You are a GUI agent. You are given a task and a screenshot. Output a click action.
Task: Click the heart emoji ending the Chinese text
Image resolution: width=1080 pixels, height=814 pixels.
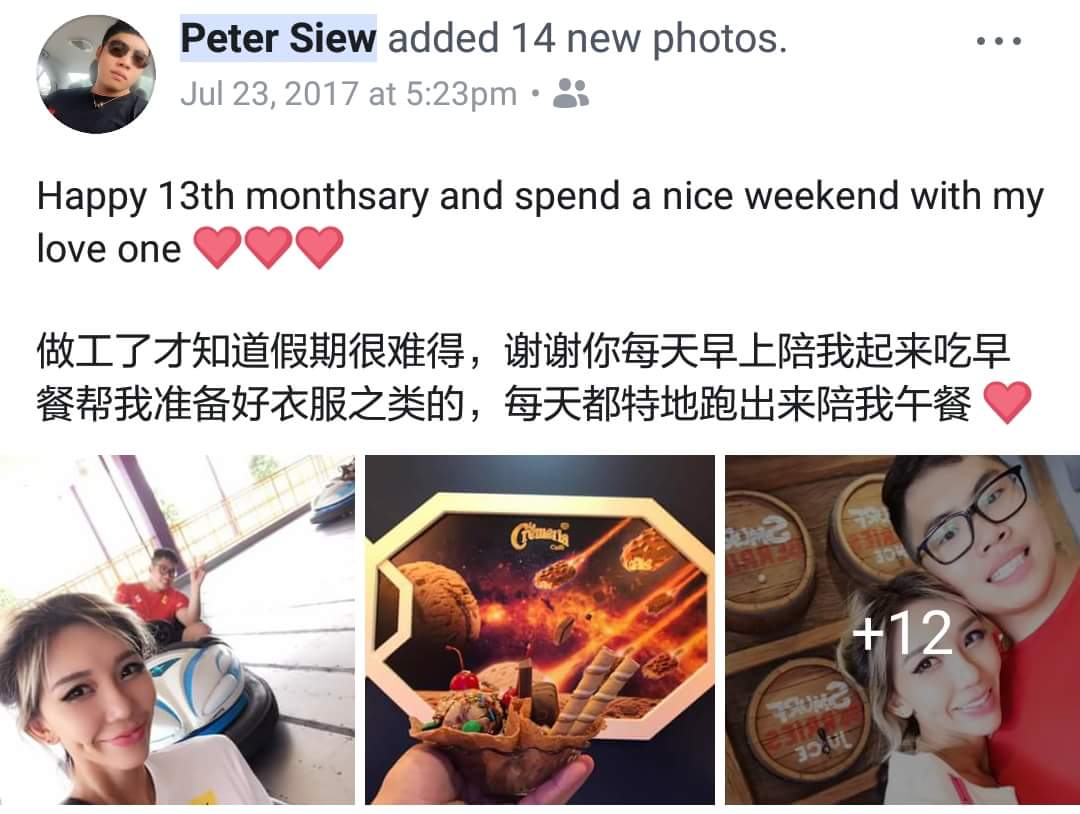coord(1008,403)
